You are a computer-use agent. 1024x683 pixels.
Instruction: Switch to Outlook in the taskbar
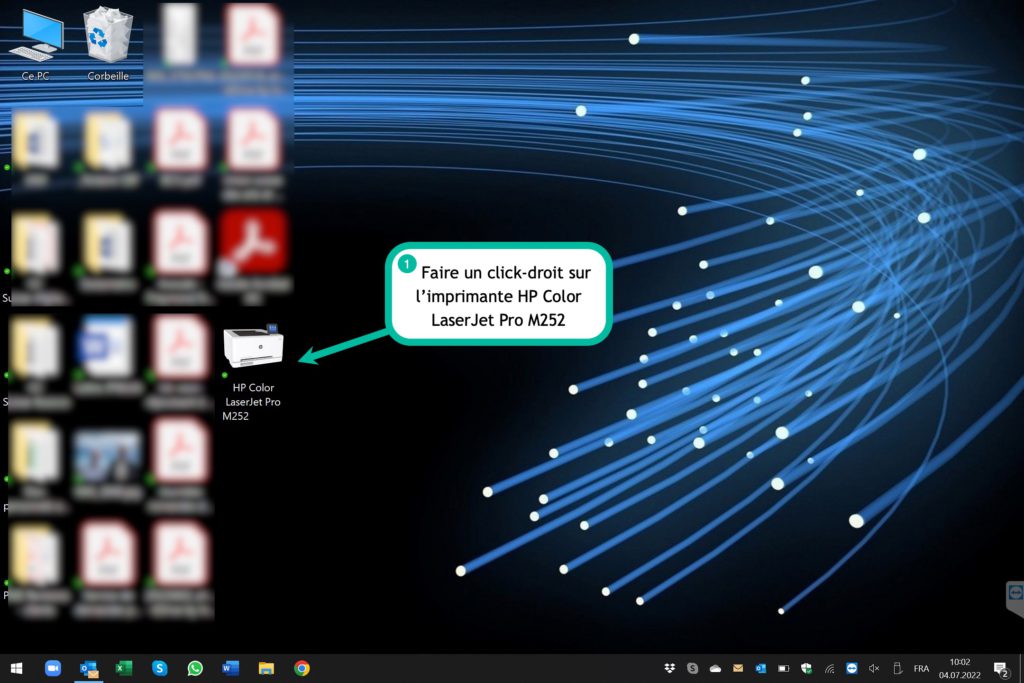[89, 668]
